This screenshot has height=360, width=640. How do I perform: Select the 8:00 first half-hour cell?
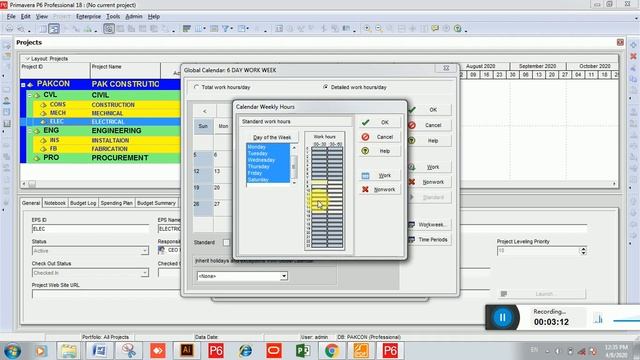pyautogui.click(x=319, y=182)
